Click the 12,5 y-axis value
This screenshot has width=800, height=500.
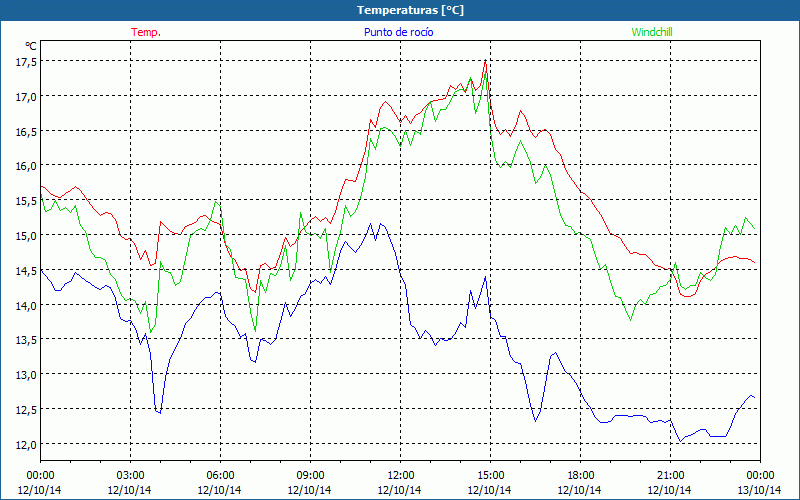pos(26,409)
